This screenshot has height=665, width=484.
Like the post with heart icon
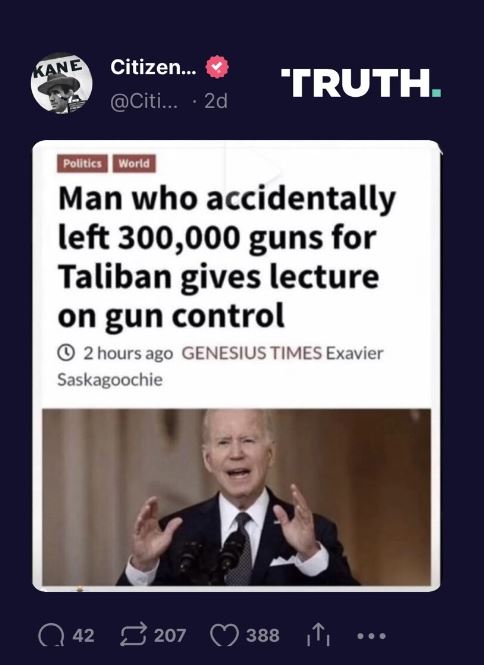[x=224, y=636]
